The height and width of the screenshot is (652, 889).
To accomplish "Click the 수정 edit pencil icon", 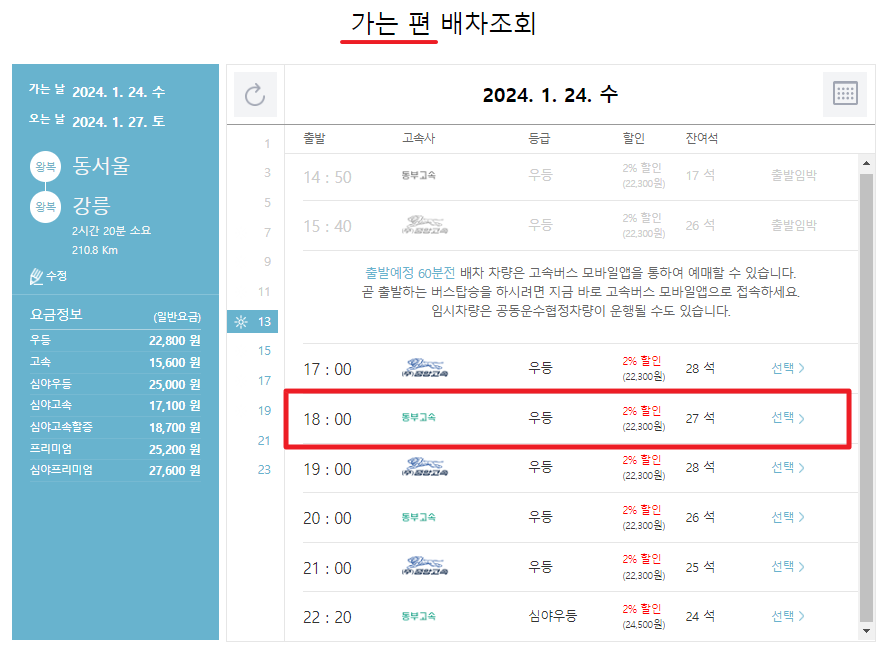I will tap(36, 277).
